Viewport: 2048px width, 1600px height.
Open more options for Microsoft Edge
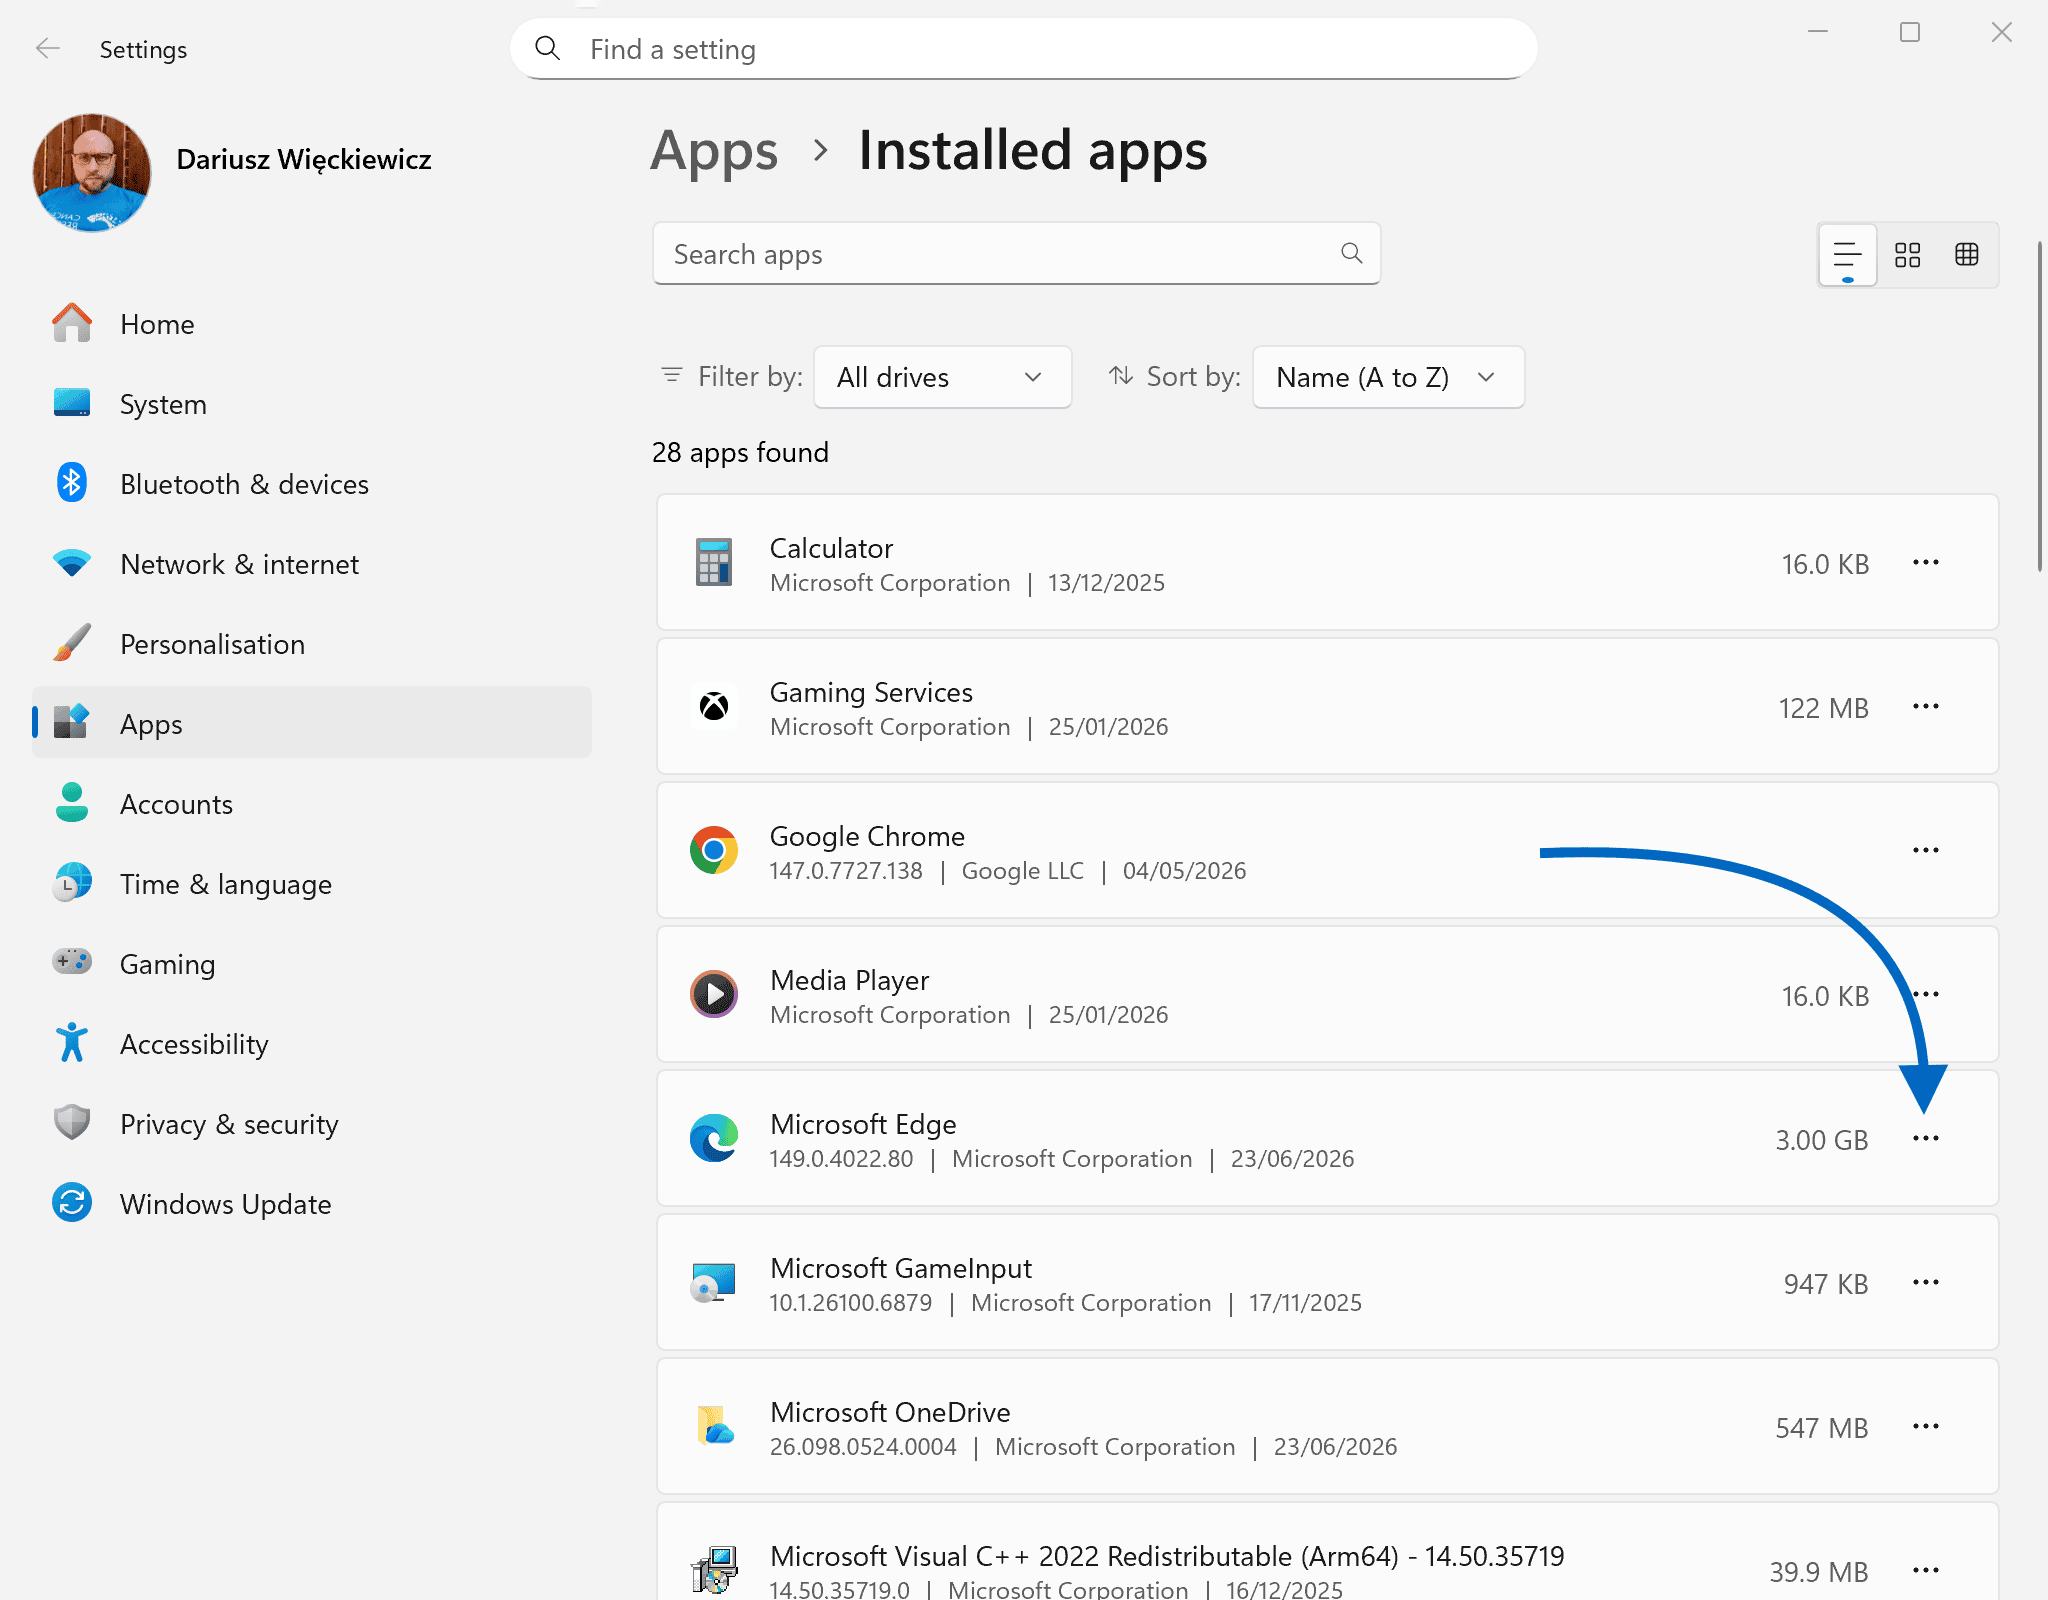(1926, 1138)
